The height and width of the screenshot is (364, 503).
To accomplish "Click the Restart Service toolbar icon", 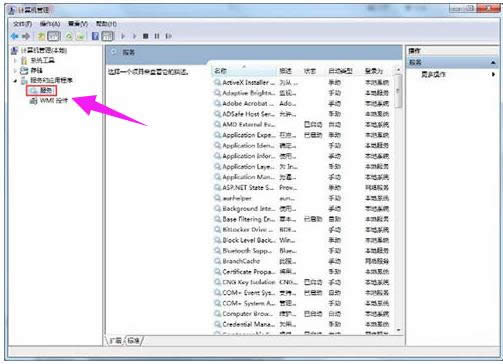I will coord(169,36).
